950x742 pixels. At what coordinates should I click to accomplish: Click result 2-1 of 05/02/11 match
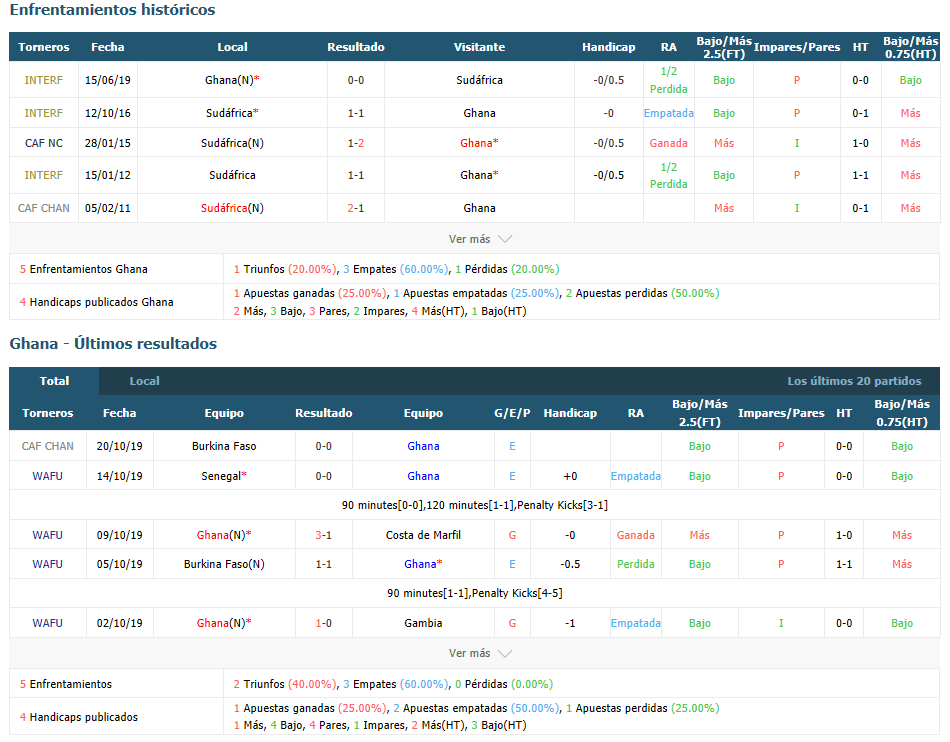[x=356, y=208]
